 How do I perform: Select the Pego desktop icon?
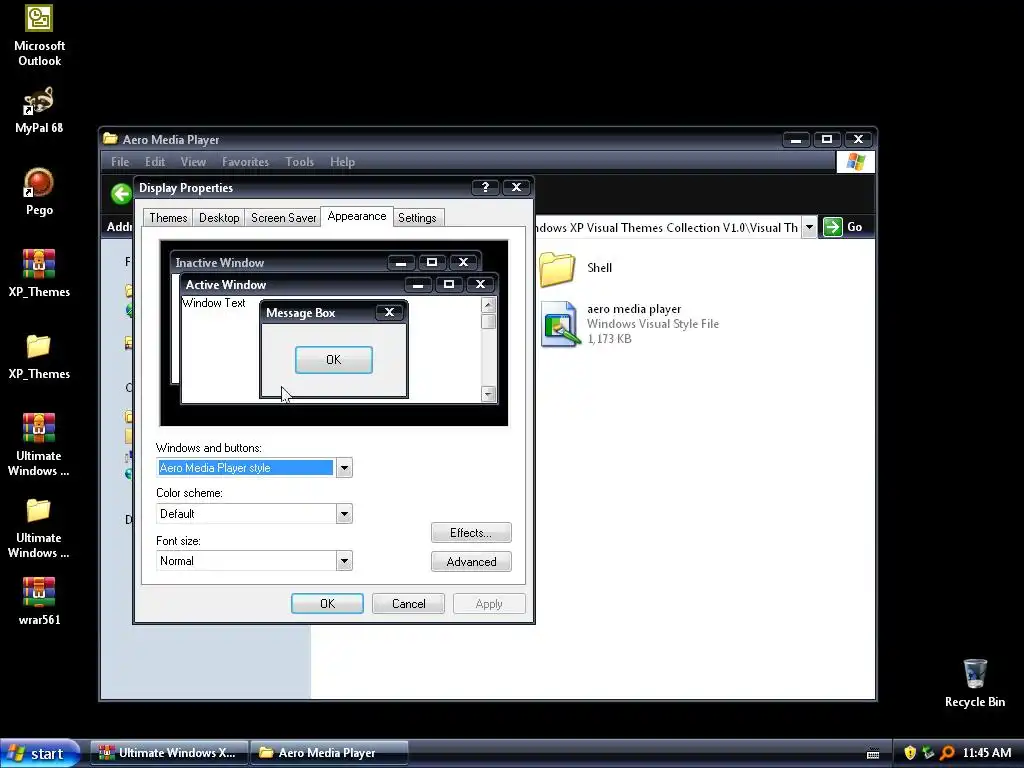(39, 183)
